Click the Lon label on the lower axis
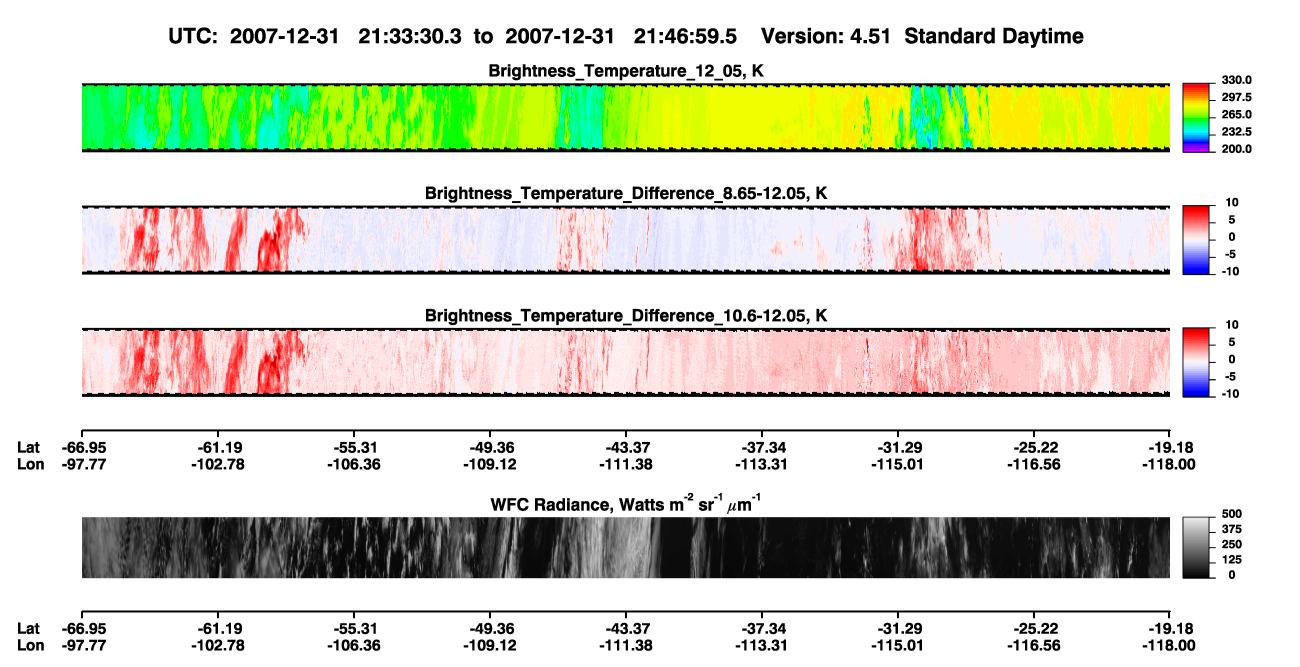Screen dimensions: 1300x667 click(29, 646)
